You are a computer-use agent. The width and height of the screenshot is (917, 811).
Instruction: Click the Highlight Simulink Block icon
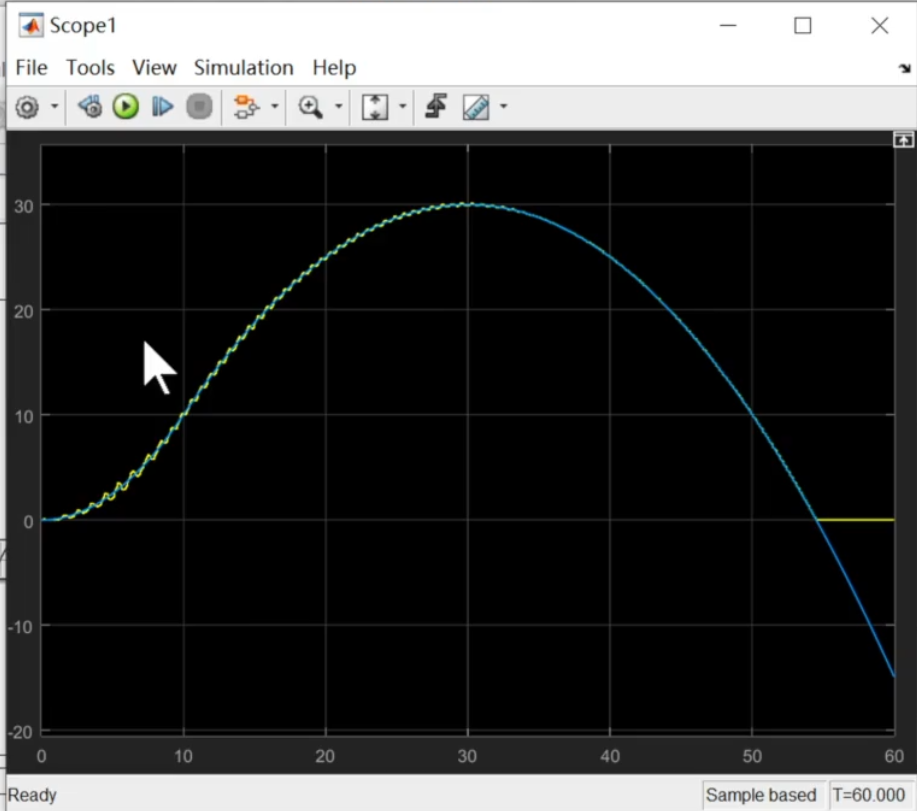click(246, 107)
